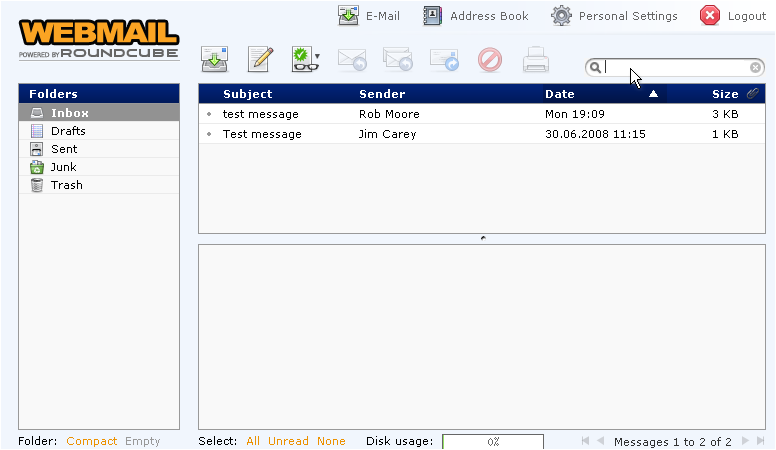Click the Print message printer icon
Image resolution: width=776 pixels, height=450 pixels.
point(535,59)
